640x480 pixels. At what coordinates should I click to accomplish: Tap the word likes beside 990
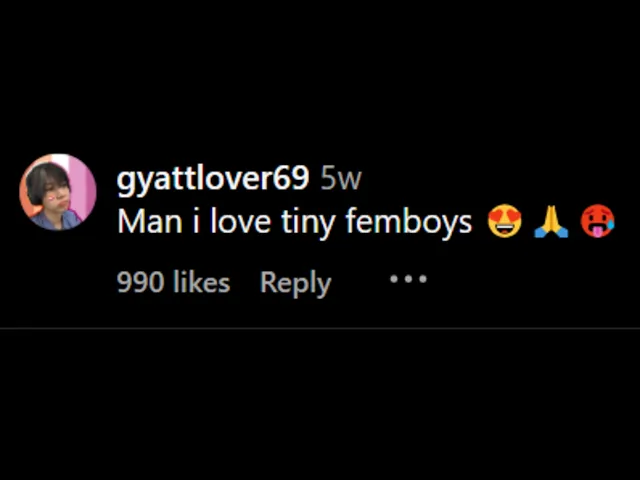[x=201, y=283]
